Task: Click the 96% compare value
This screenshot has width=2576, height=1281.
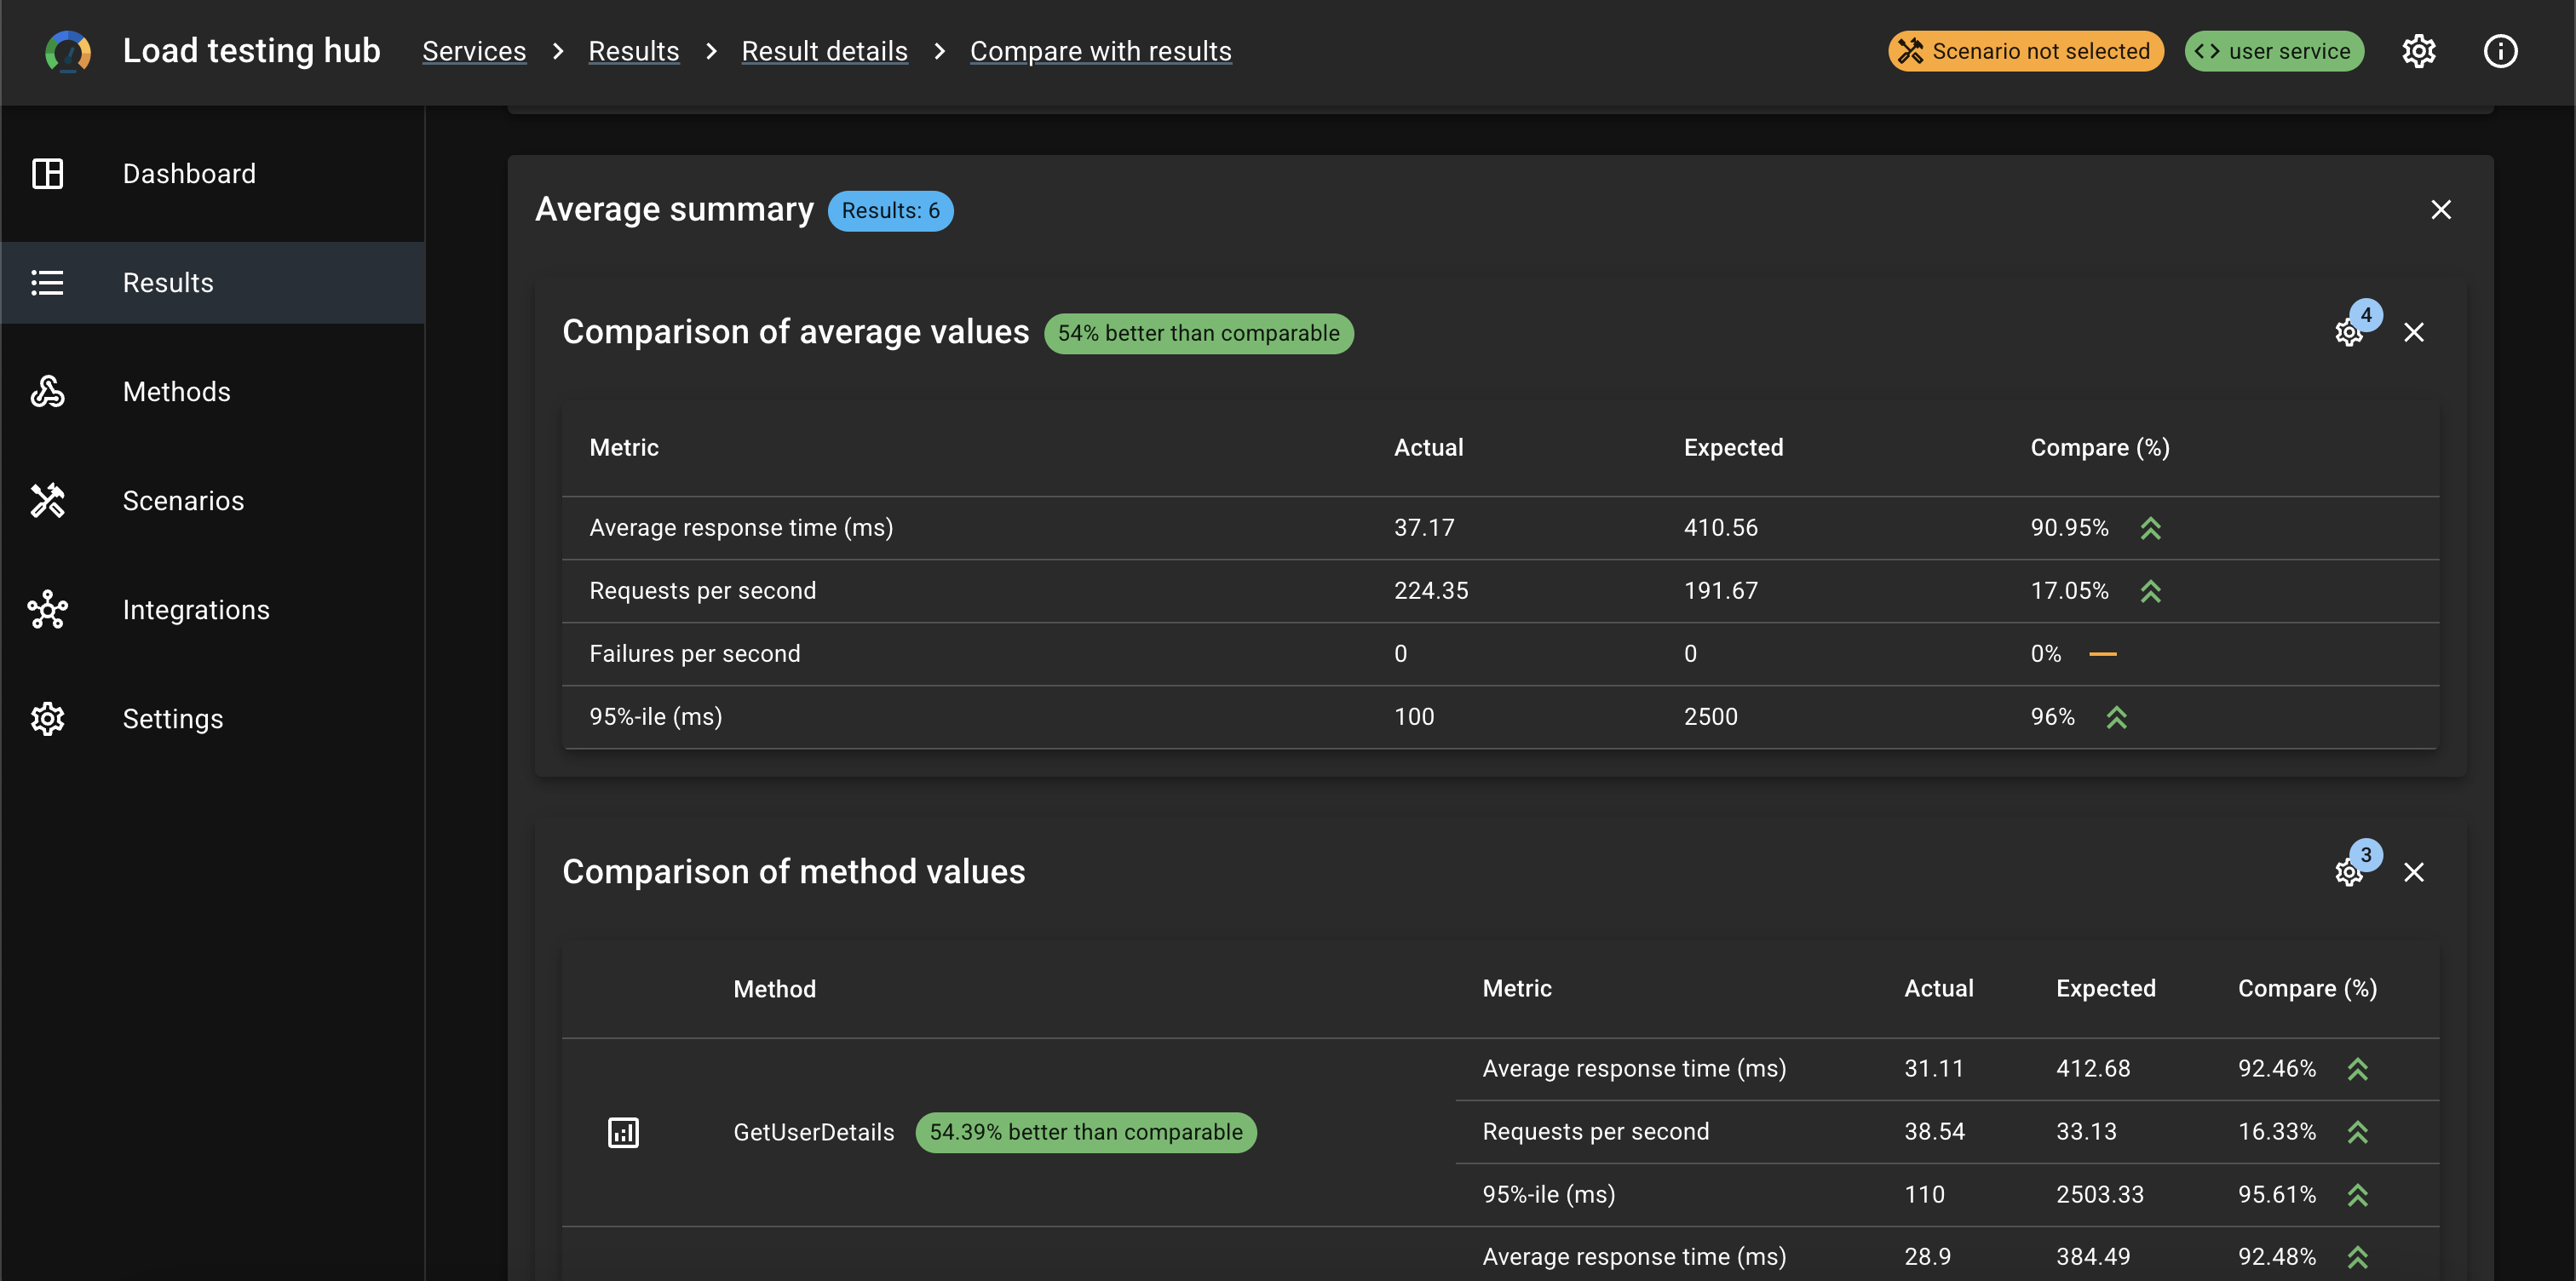Action: 2052,717
